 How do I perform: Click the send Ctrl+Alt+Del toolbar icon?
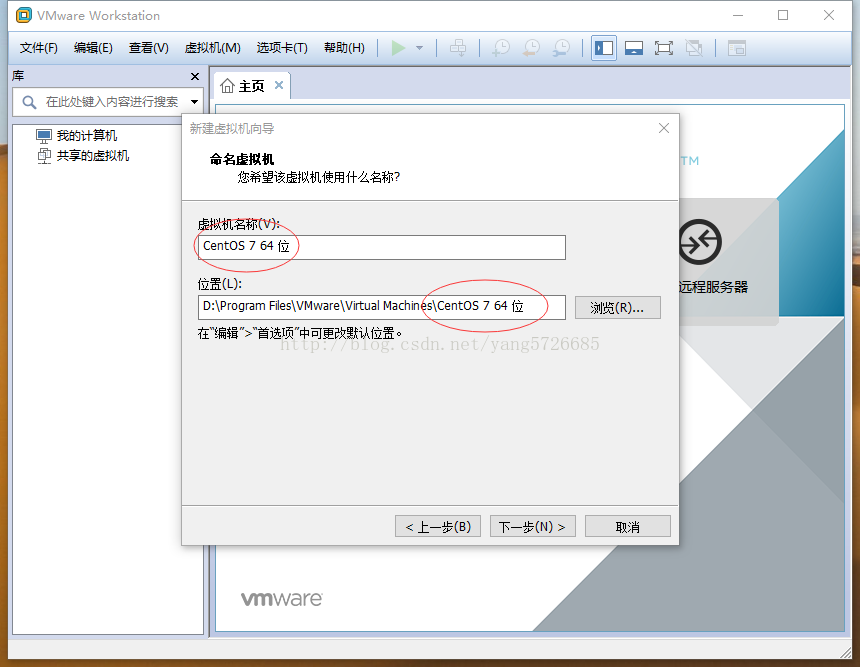[458, 48]
